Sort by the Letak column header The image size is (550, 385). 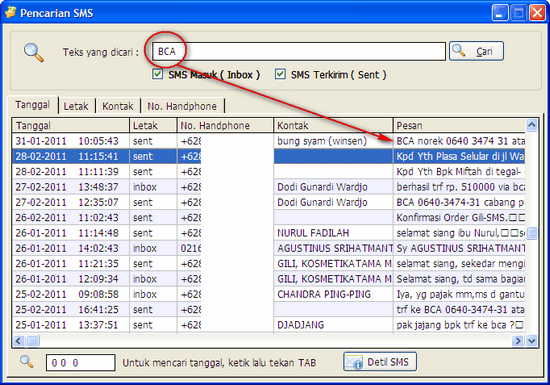click(x=153, y=125)
